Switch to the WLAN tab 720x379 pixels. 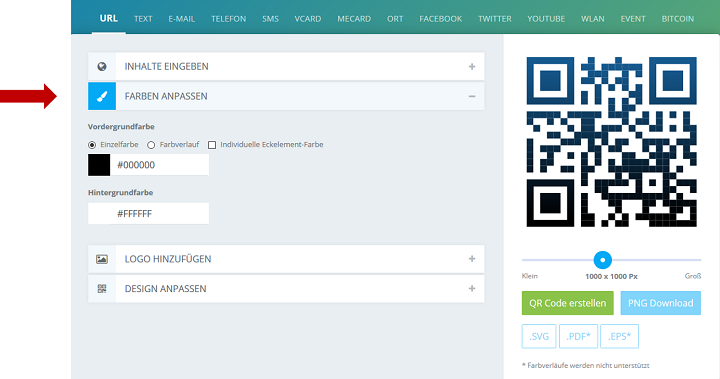coord(592,19)
